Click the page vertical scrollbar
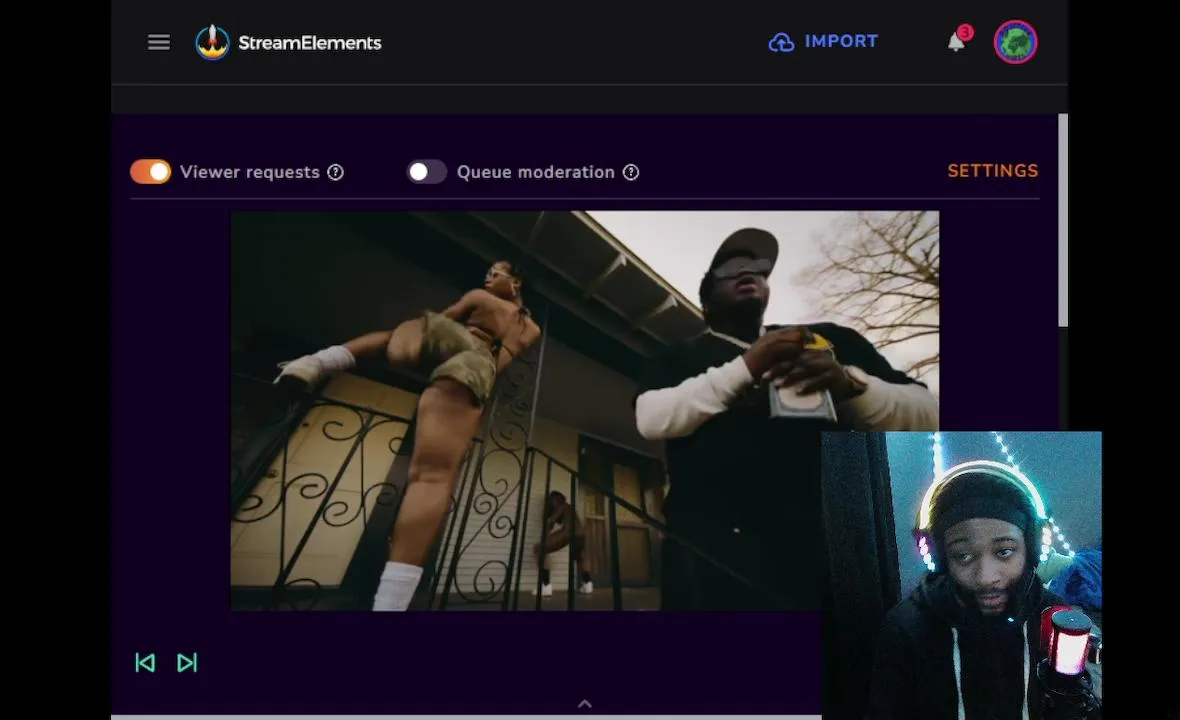Viewport: 1180px width, 720px height. (x=1063, y=220)
